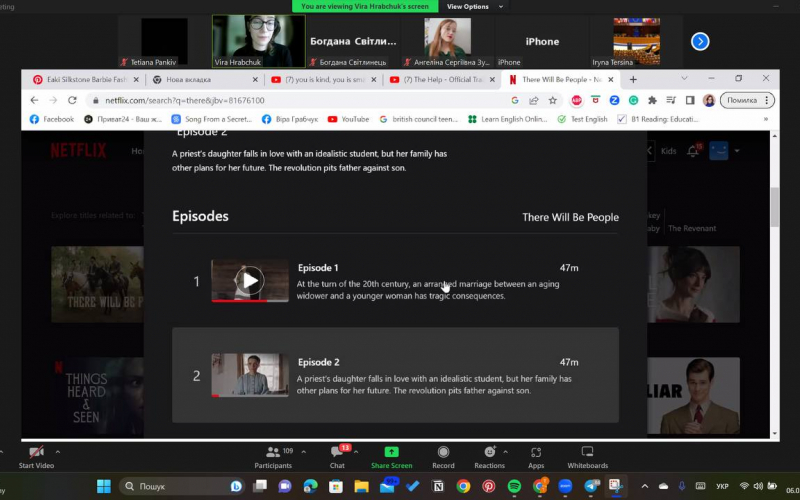This screenshot has width=800, height=500.
Task: Click the Share Screen button
Action: [x=391, y=457]
